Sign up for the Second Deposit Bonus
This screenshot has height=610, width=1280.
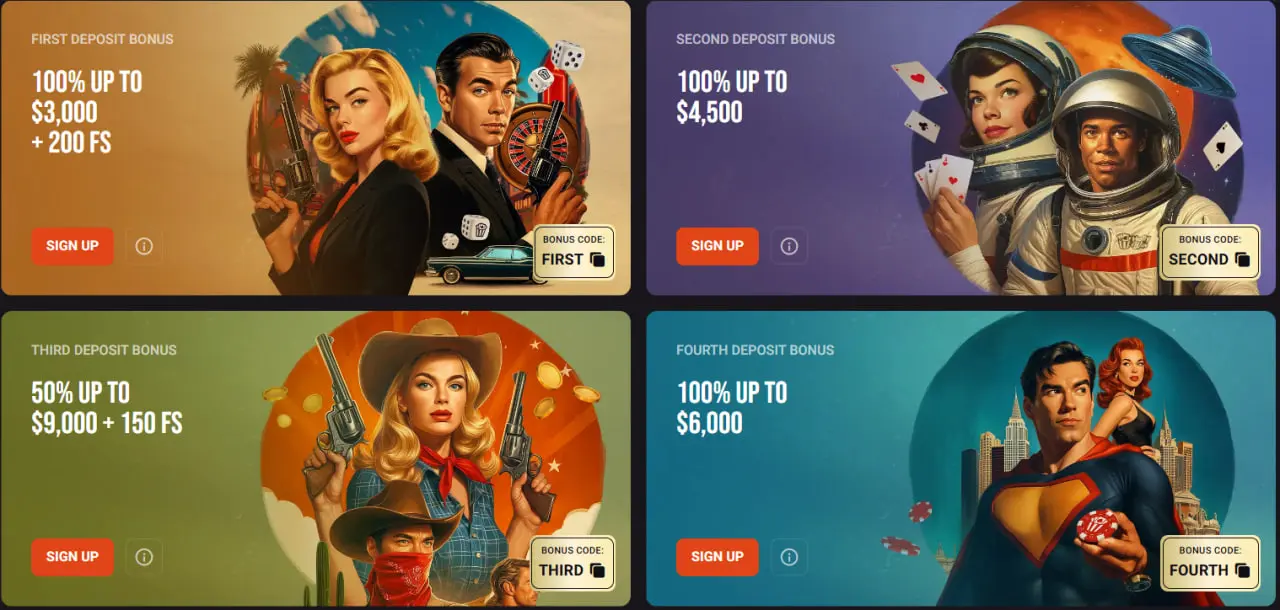(x=717, y=246)
